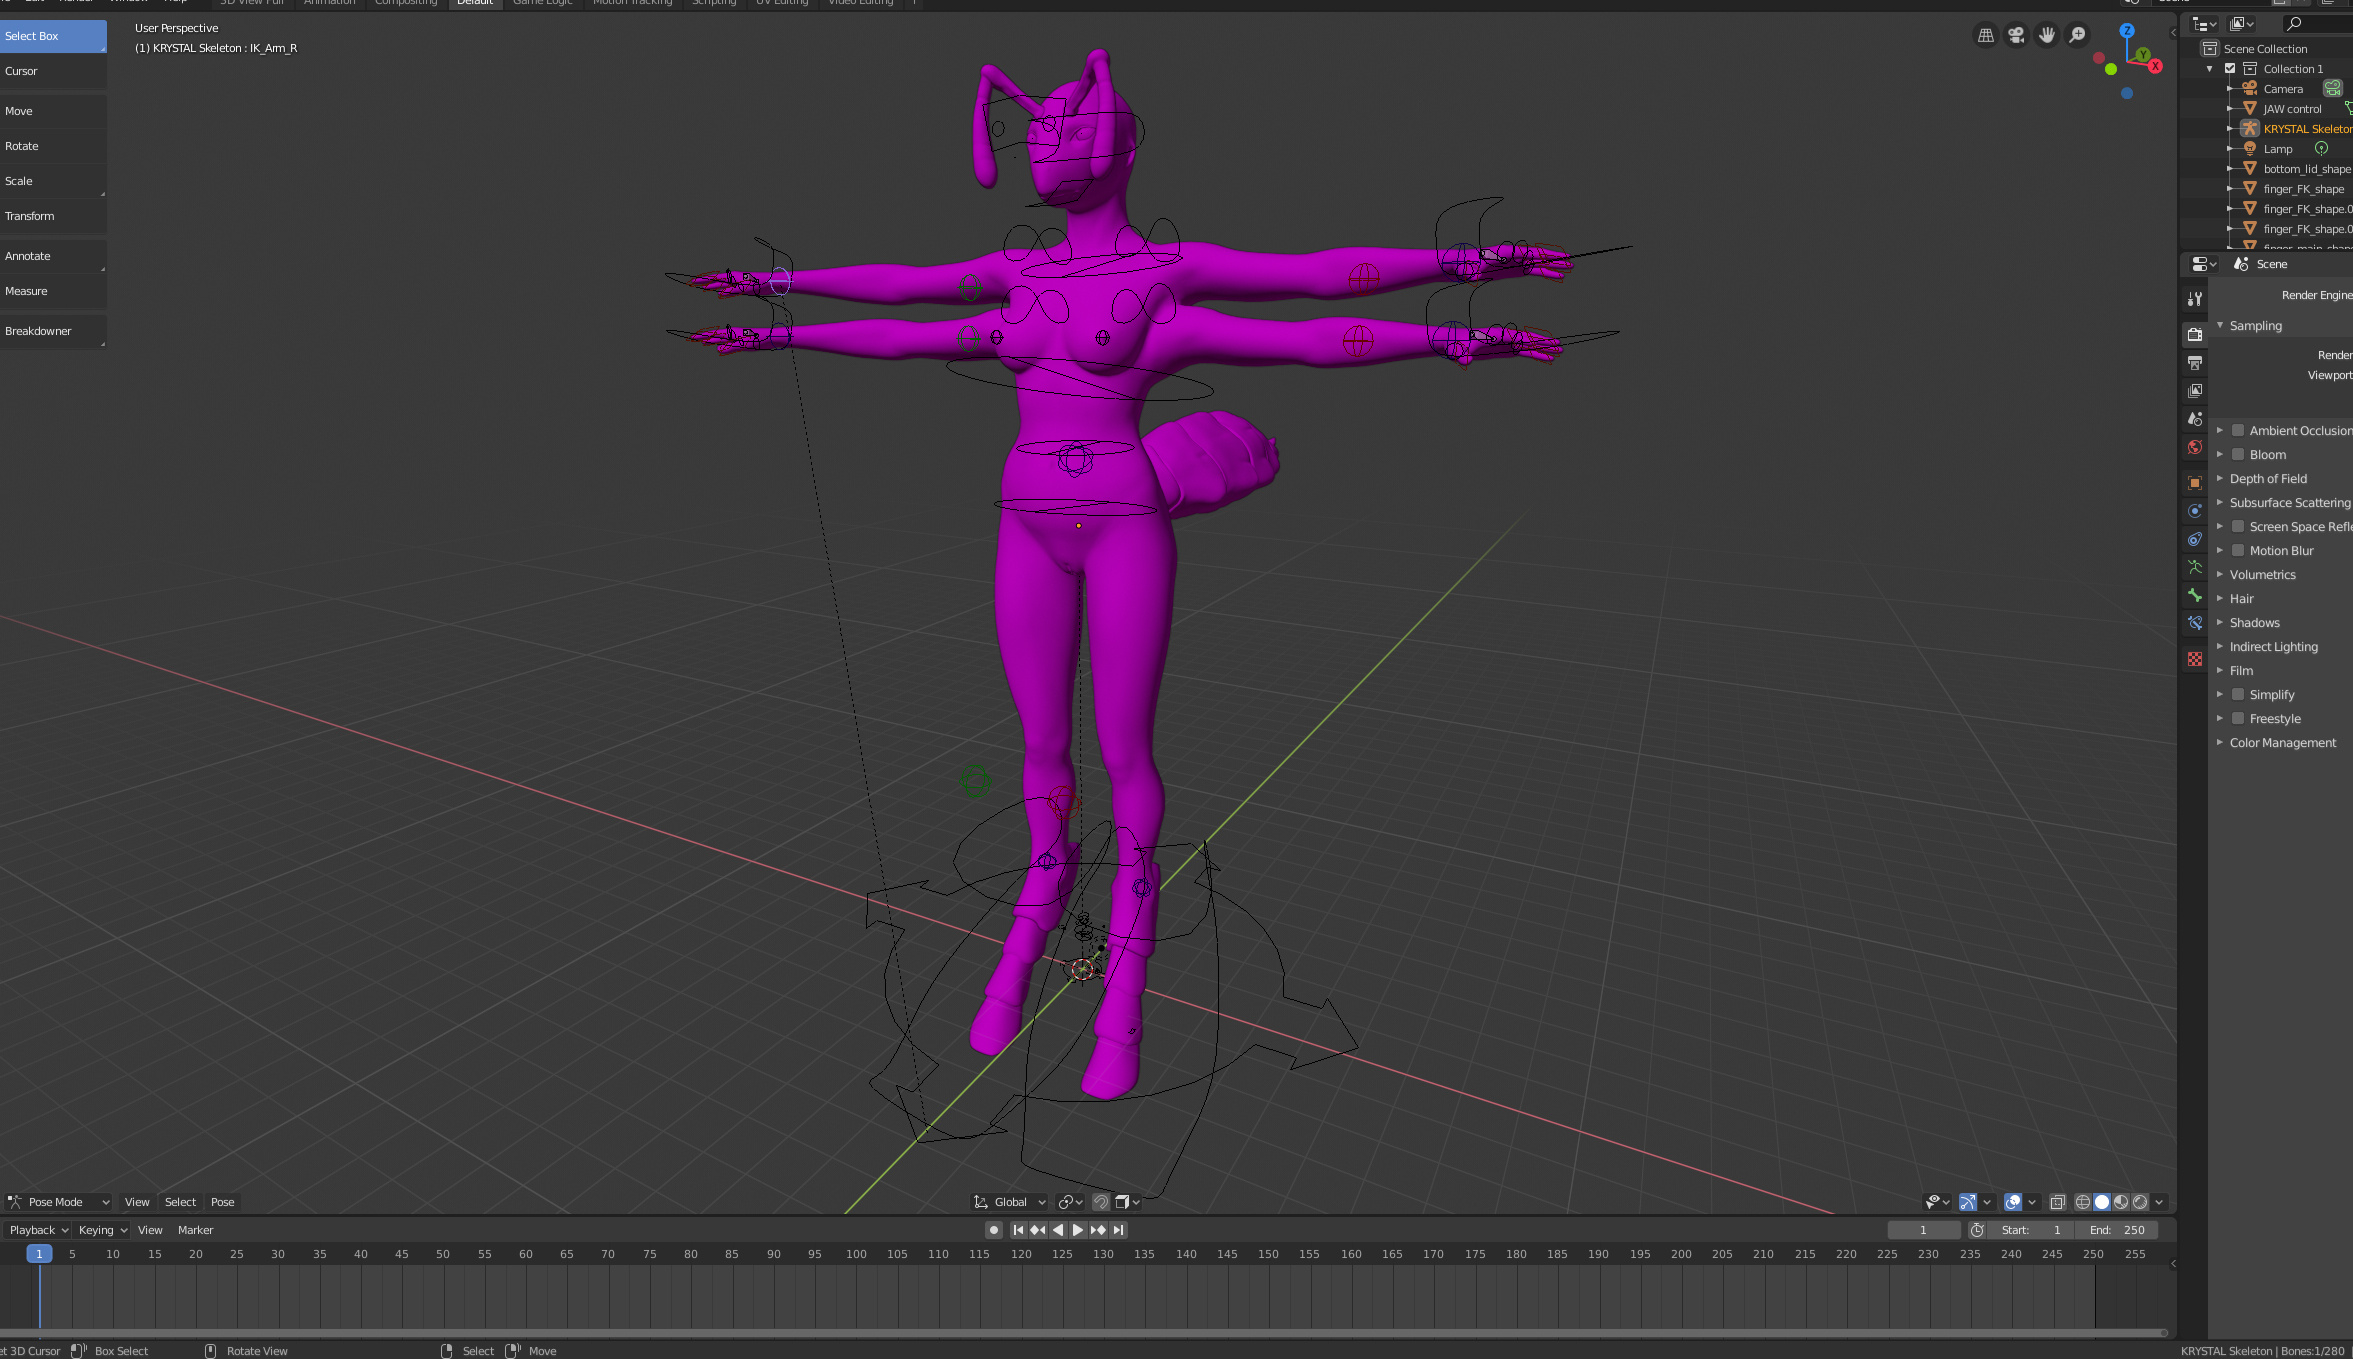
Task: Switch to wireframe viewport shading
Action: (2082, 1202)
